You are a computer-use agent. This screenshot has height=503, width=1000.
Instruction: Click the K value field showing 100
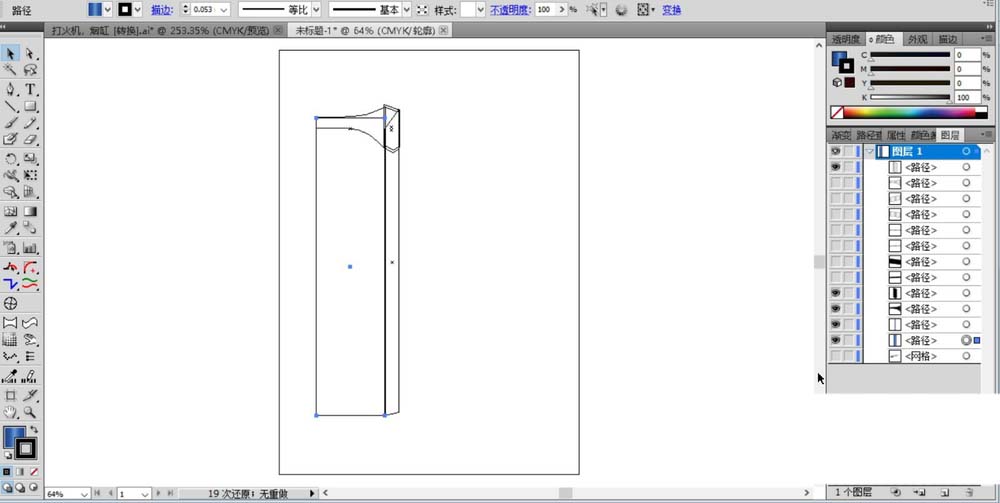tap(967, 98)
